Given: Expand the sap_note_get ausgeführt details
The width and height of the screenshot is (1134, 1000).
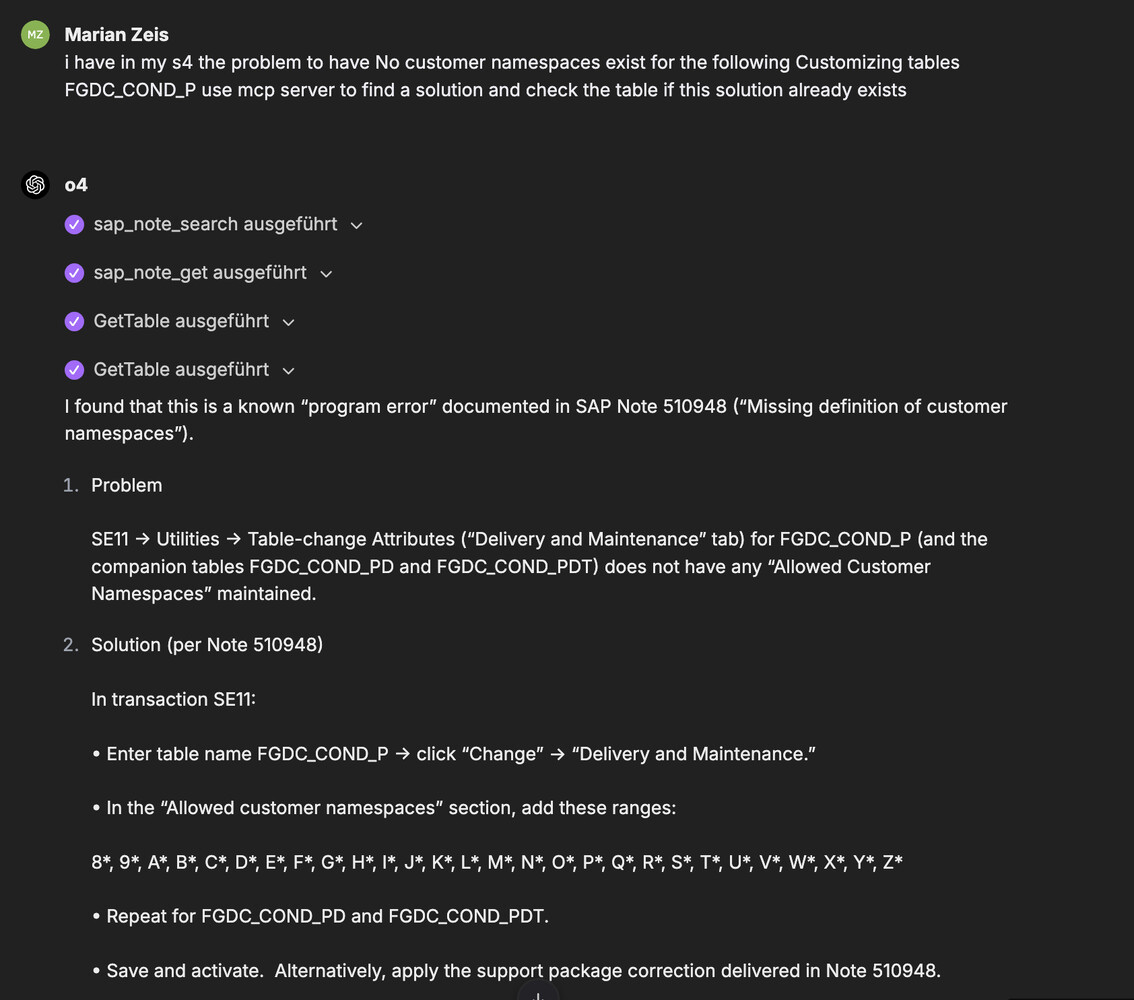Looking at the screenshot, I should (326, 272).
